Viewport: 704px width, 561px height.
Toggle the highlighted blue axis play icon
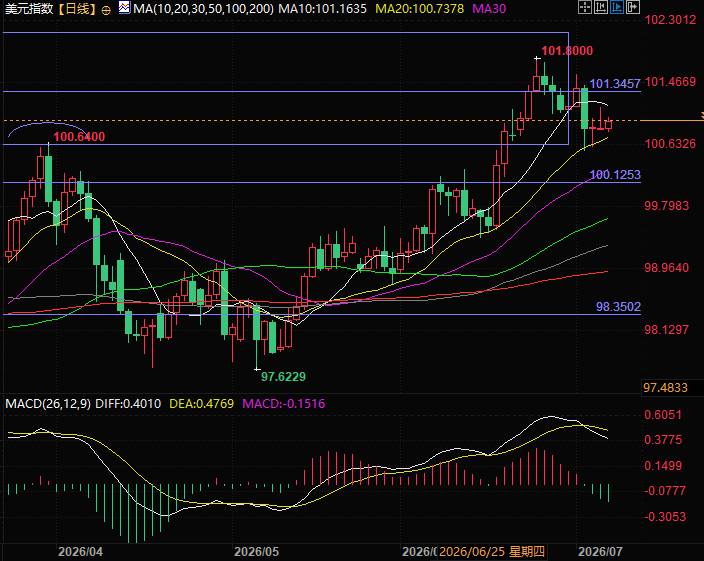click(617, 7)
